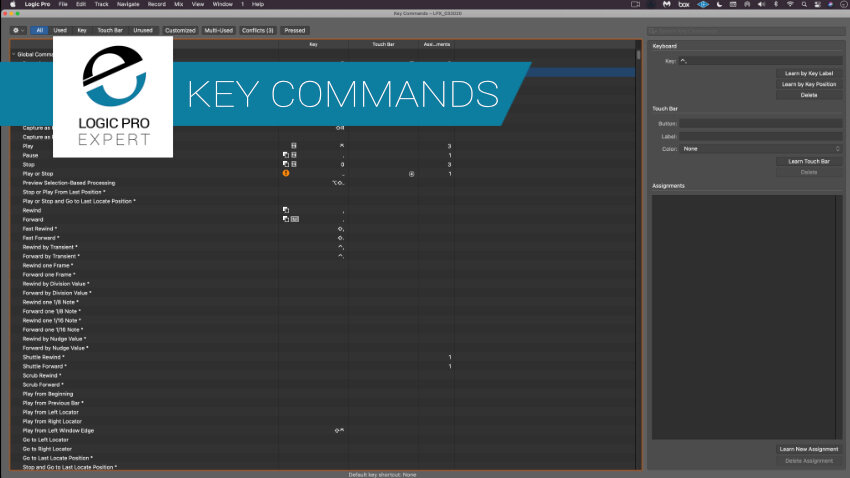Select "Rewind by Transient" command row

(x=323, y=247)
